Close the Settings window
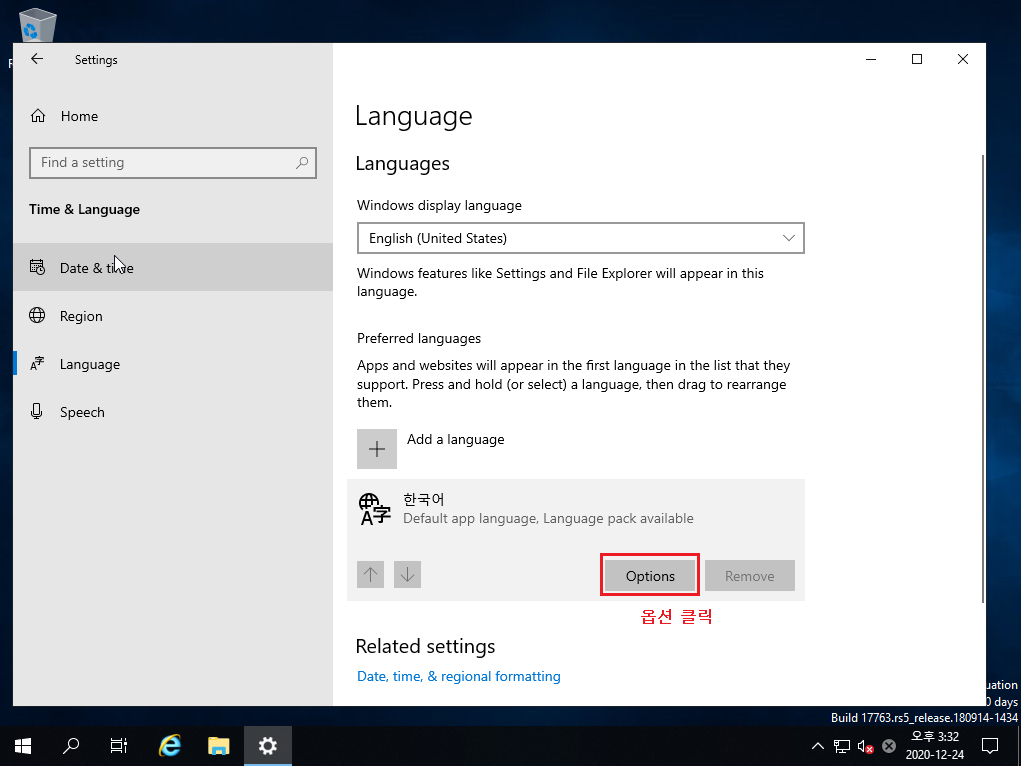This screenshot has width=1021, height=766. [963, 59]
